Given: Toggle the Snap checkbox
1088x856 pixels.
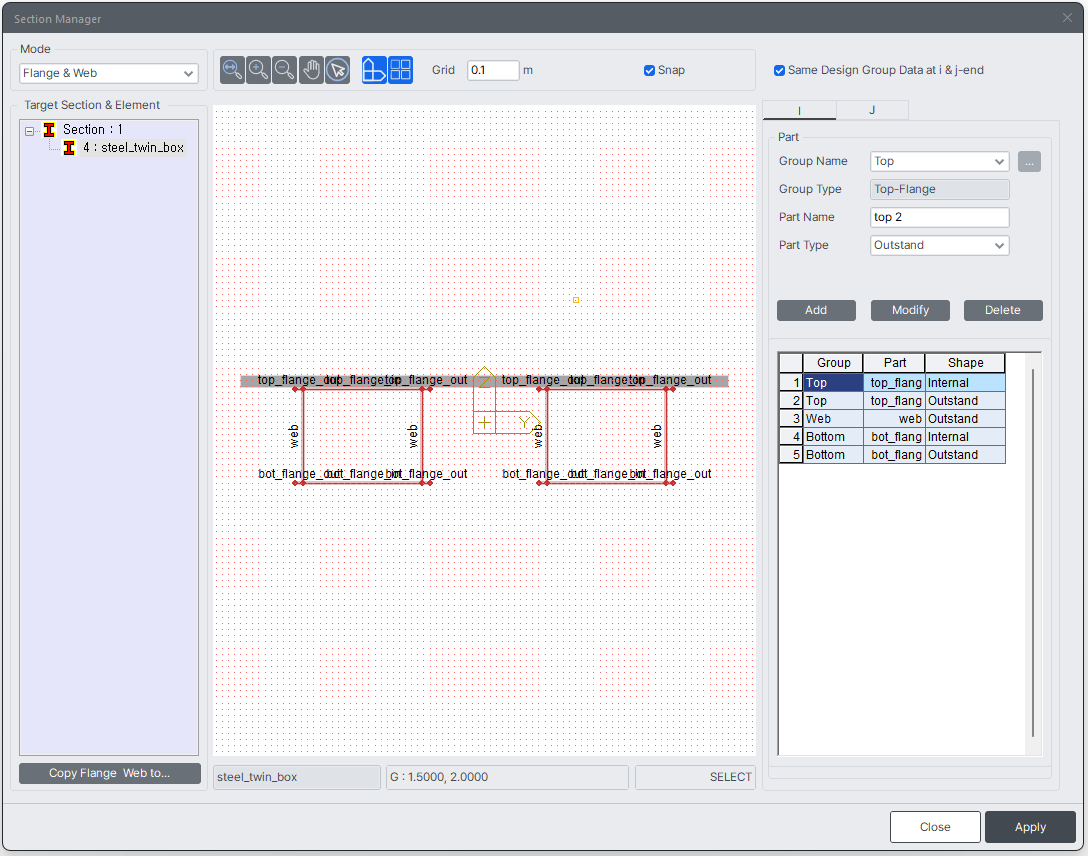Looking at the screenshot, I should click(649, 70).
